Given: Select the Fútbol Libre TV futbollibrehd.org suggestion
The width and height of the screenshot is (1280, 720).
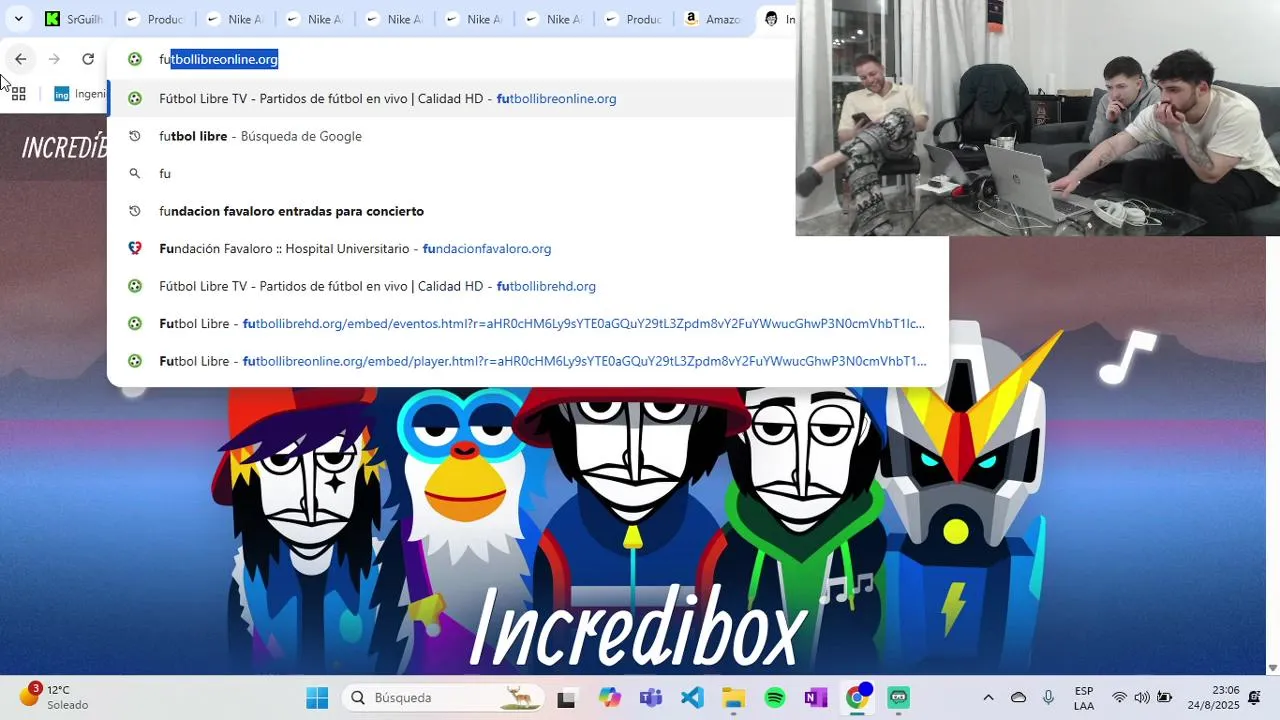Looking at the screenshot, I should click(528, 286).
